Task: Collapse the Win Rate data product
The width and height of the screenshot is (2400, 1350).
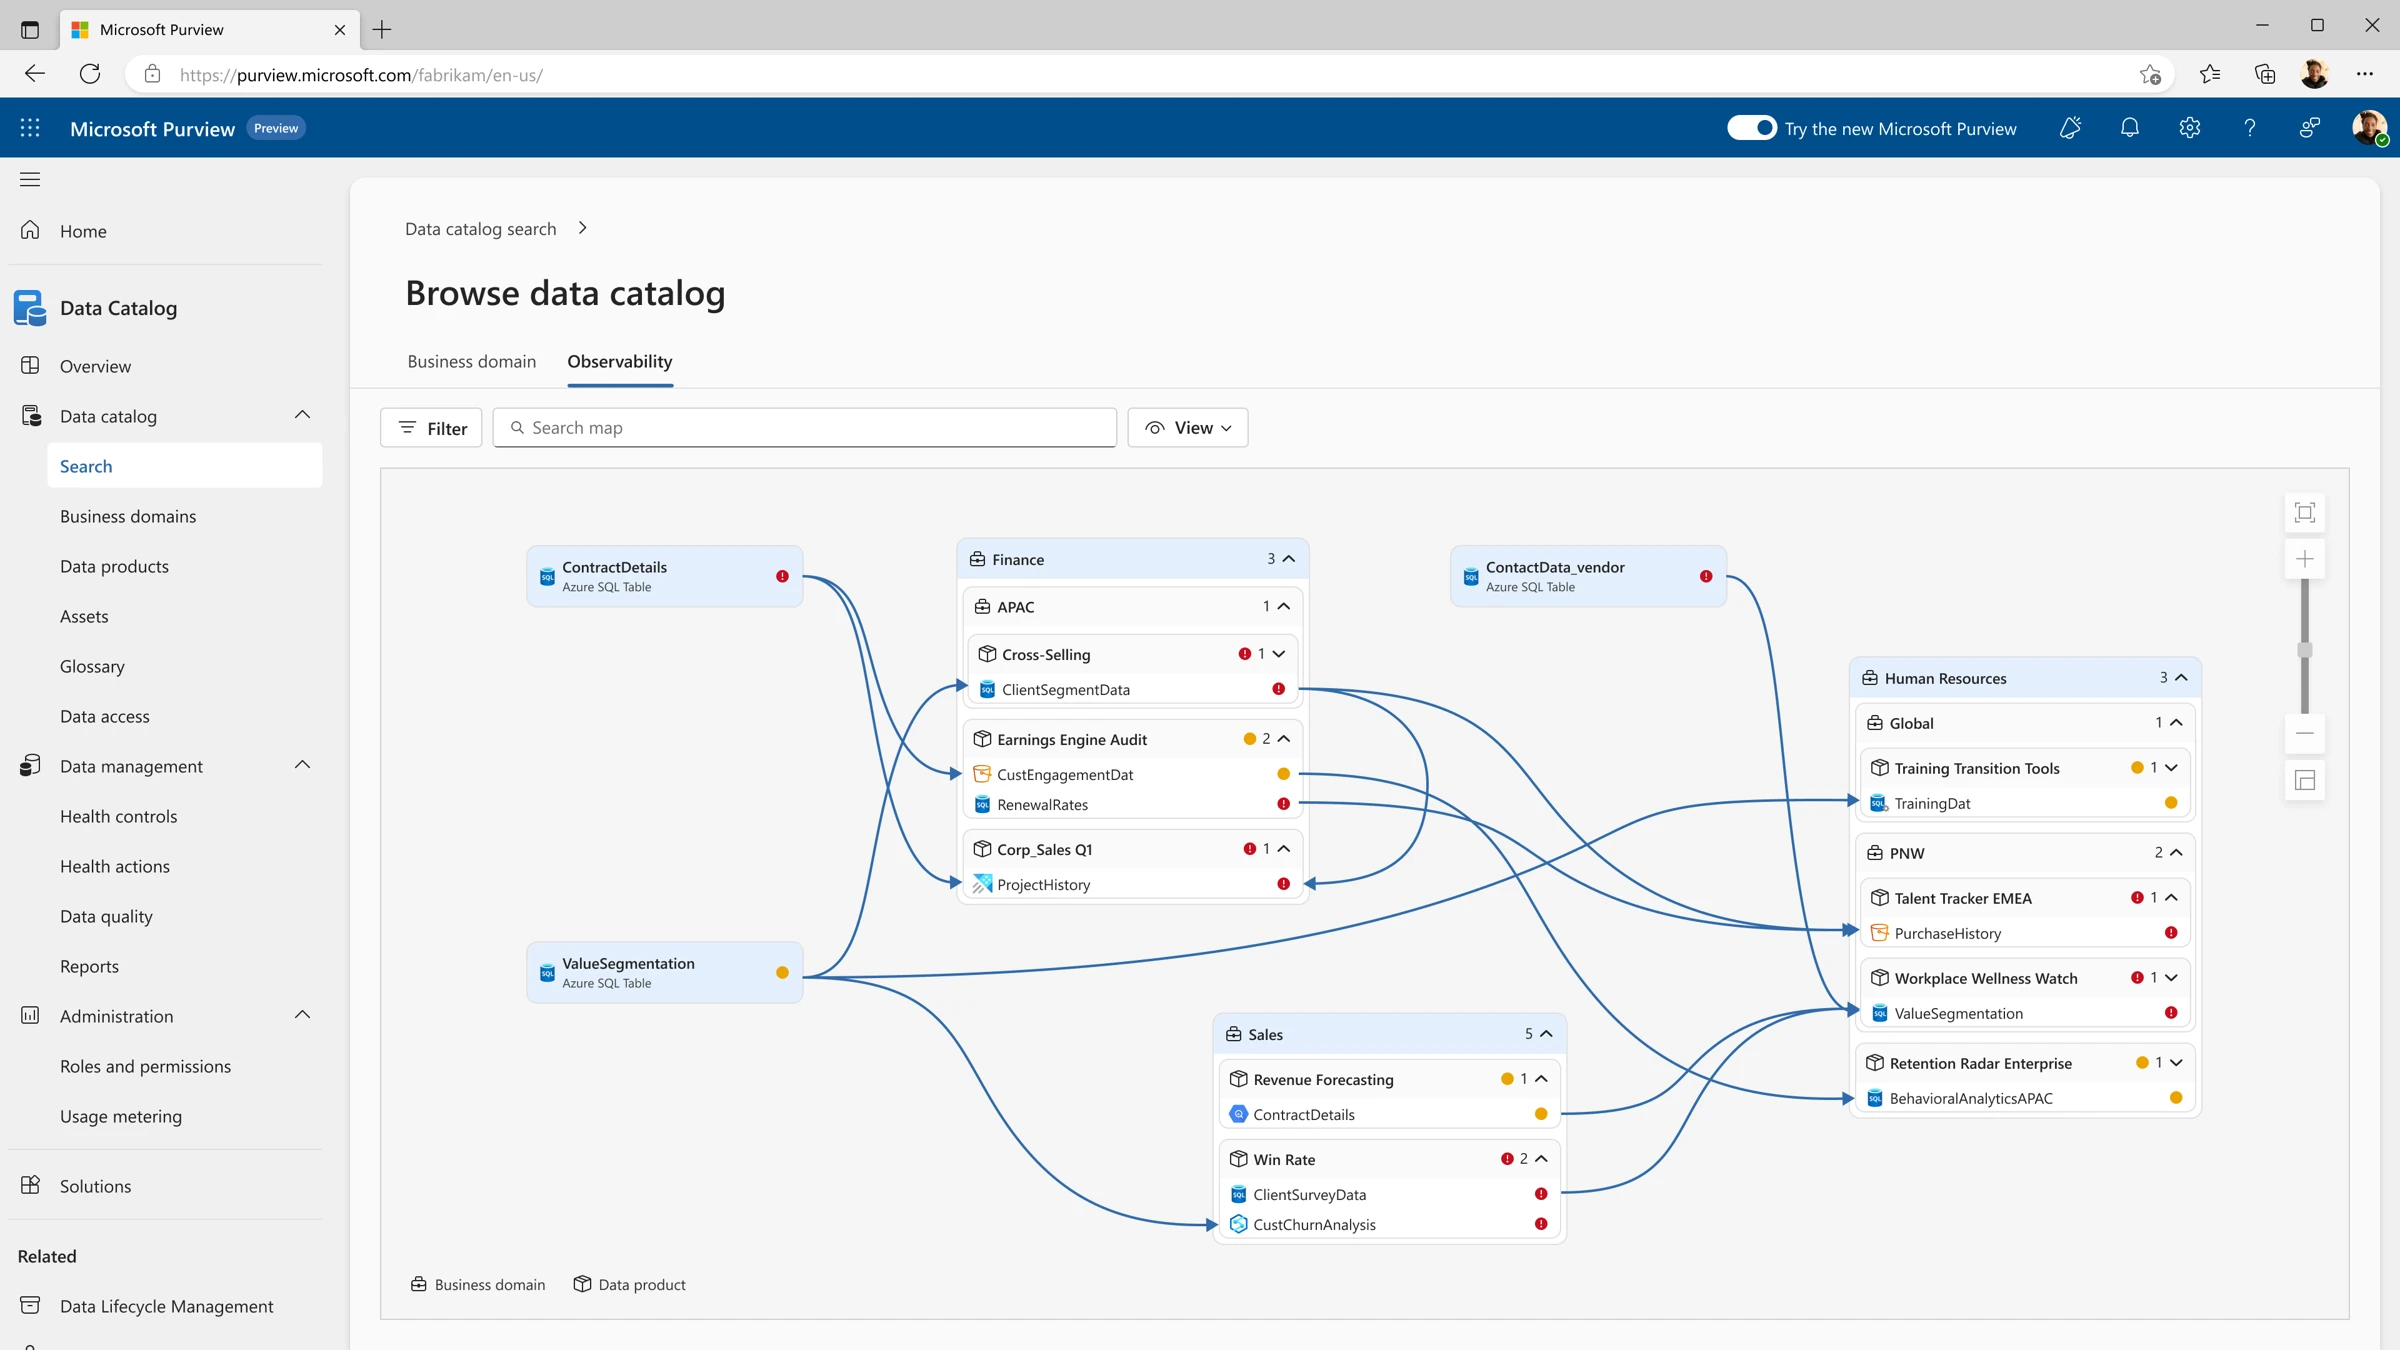Action: tap(1541, 1159)
